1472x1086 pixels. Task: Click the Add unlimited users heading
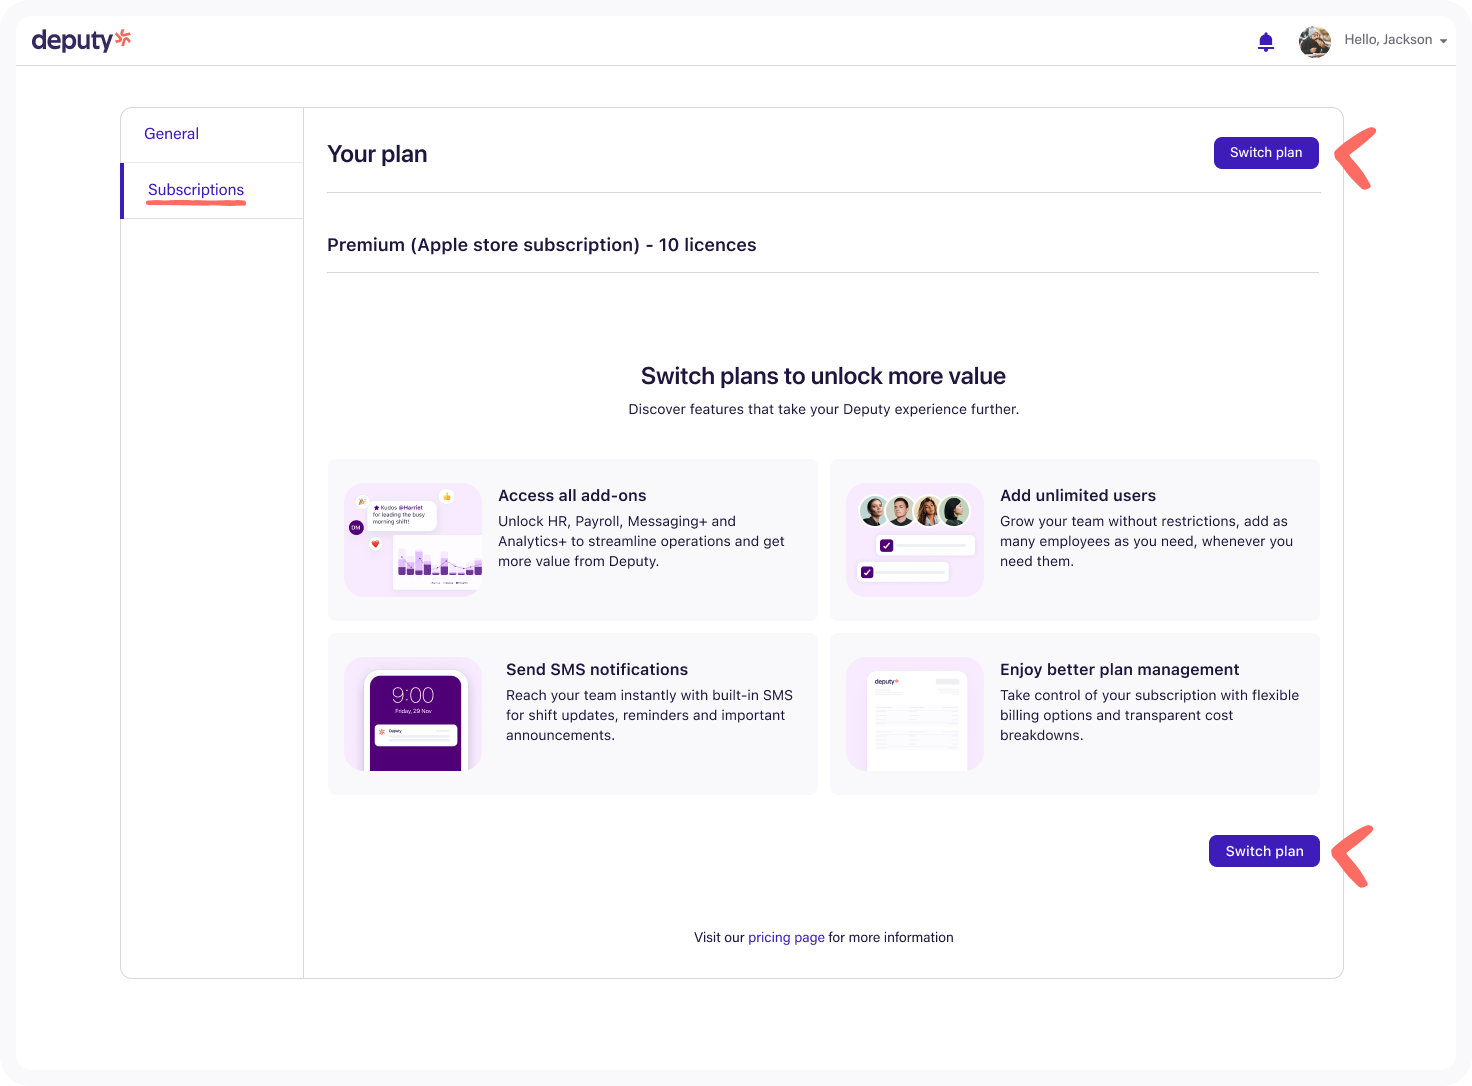pyautogui.click(x=1078, y=496)
